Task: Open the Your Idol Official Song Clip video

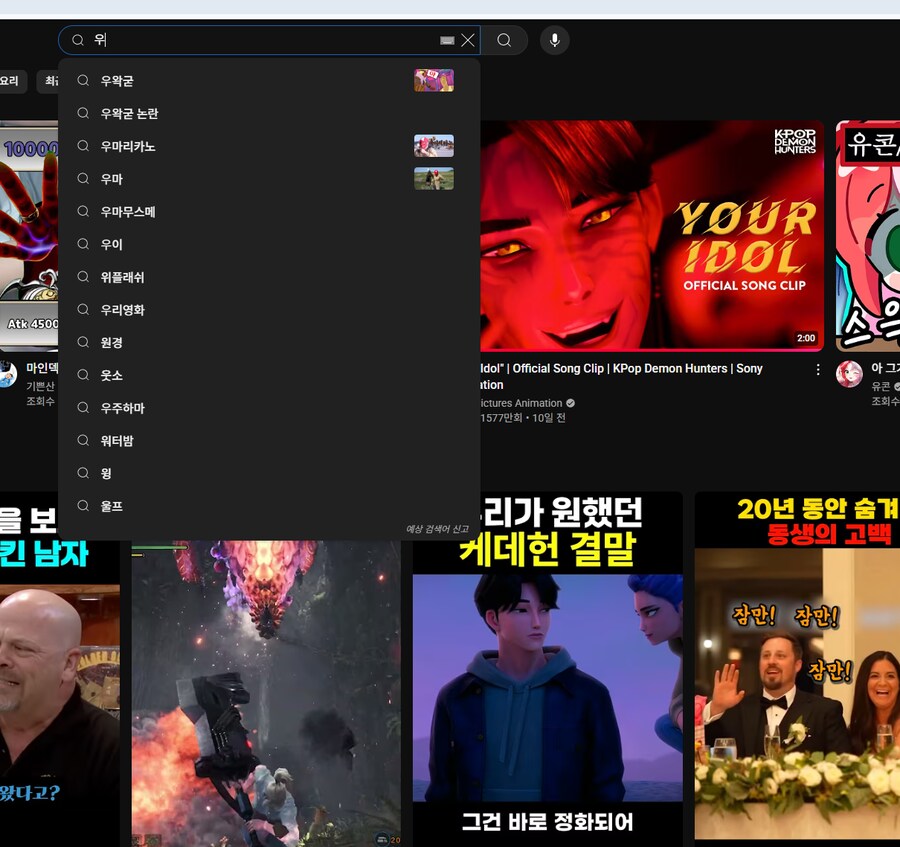Action: [x=652, y=235]
